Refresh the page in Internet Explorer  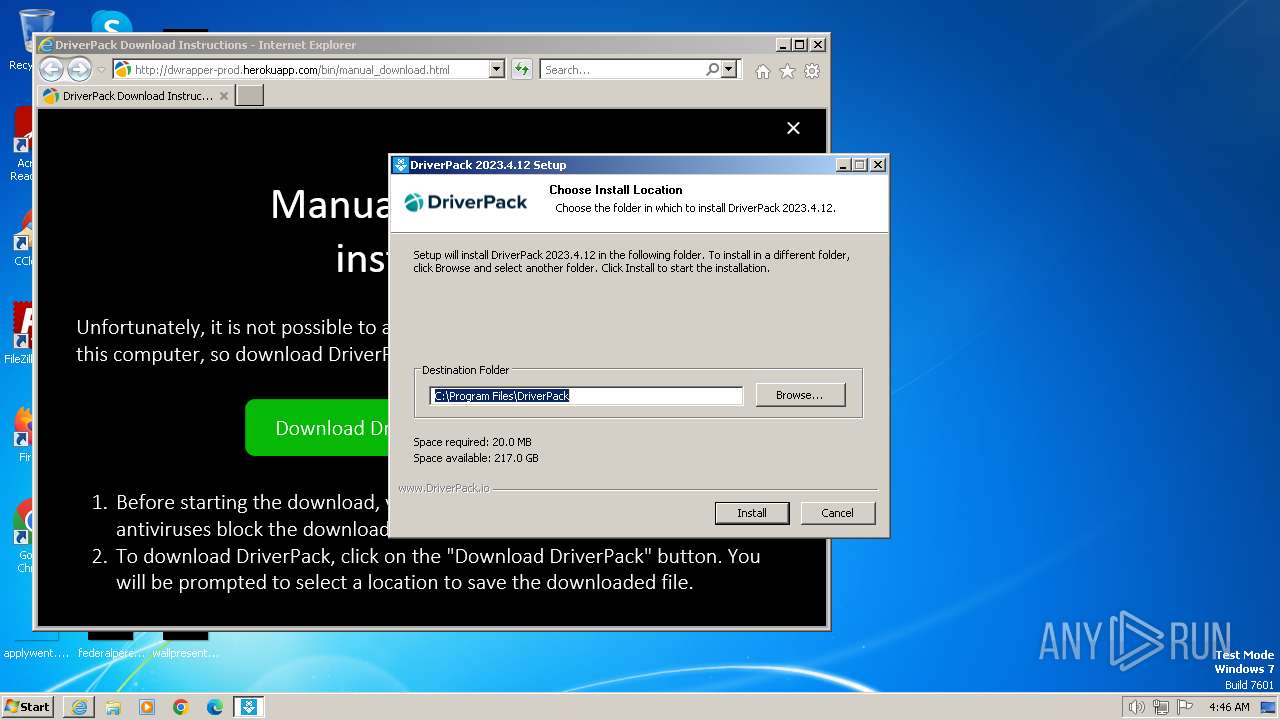tap(521, 70)
